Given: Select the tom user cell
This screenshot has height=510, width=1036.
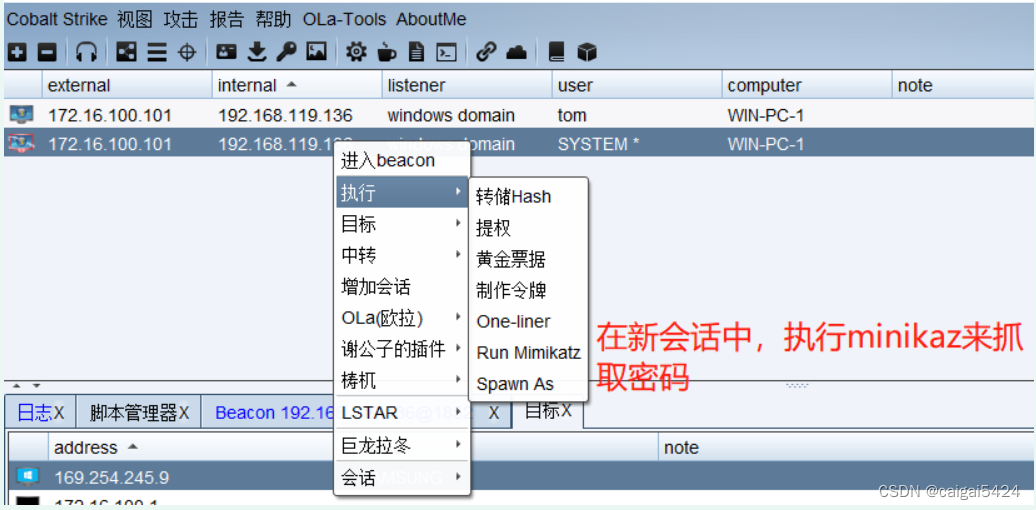Looking at the screenshot, I should click(x=572, y=116).
